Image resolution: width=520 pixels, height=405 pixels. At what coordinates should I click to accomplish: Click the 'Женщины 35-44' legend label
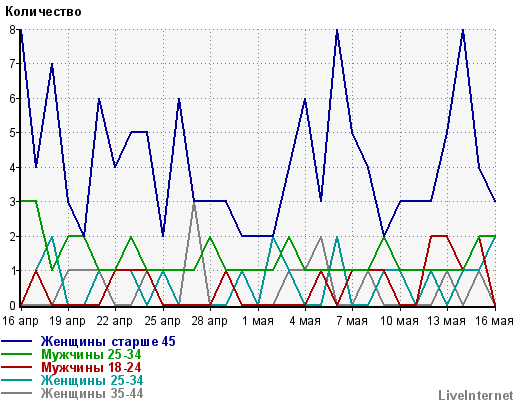click(92, 393)
